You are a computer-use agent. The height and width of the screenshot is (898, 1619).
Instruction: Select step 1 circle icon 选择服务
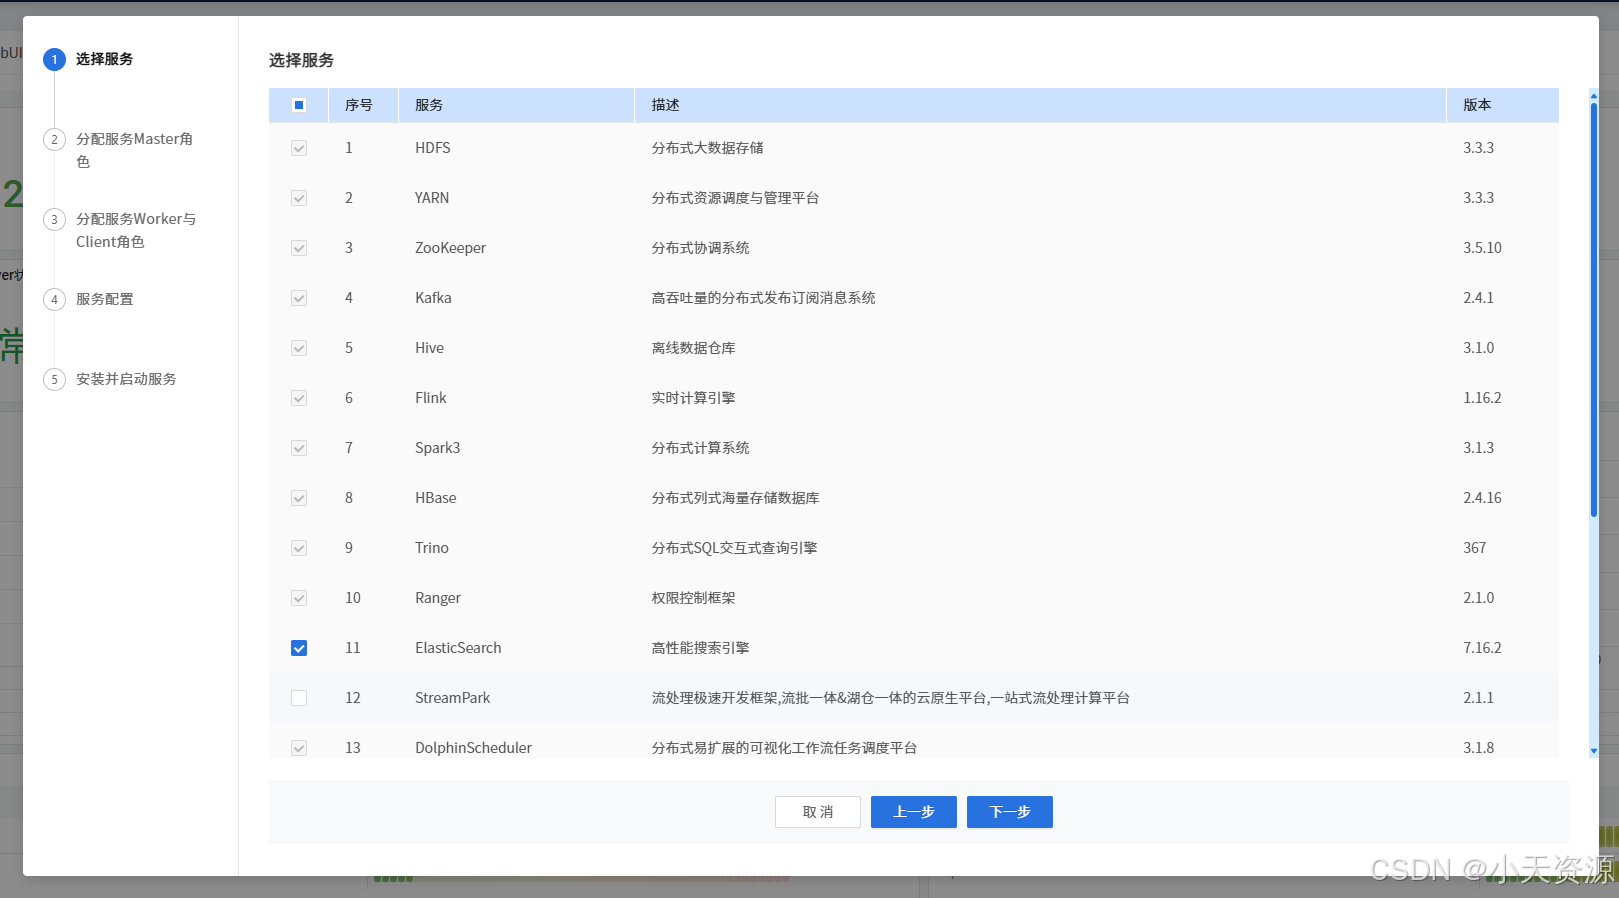click(55, 59)
